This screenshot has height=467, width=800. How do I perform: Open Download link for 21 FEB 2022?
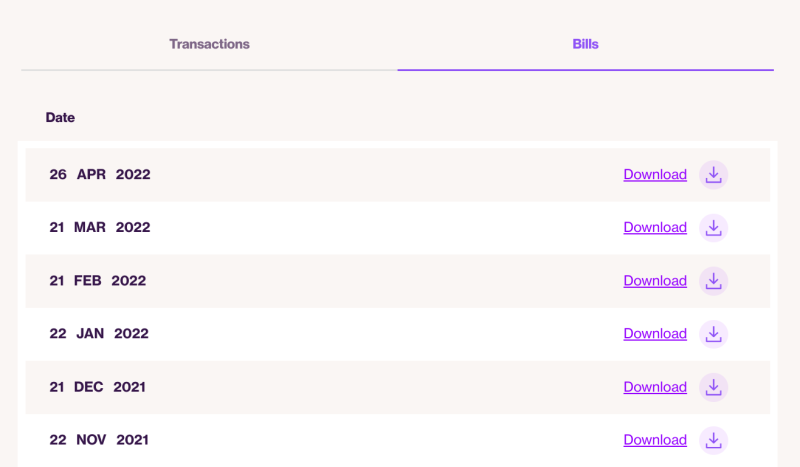coord(655,281)
